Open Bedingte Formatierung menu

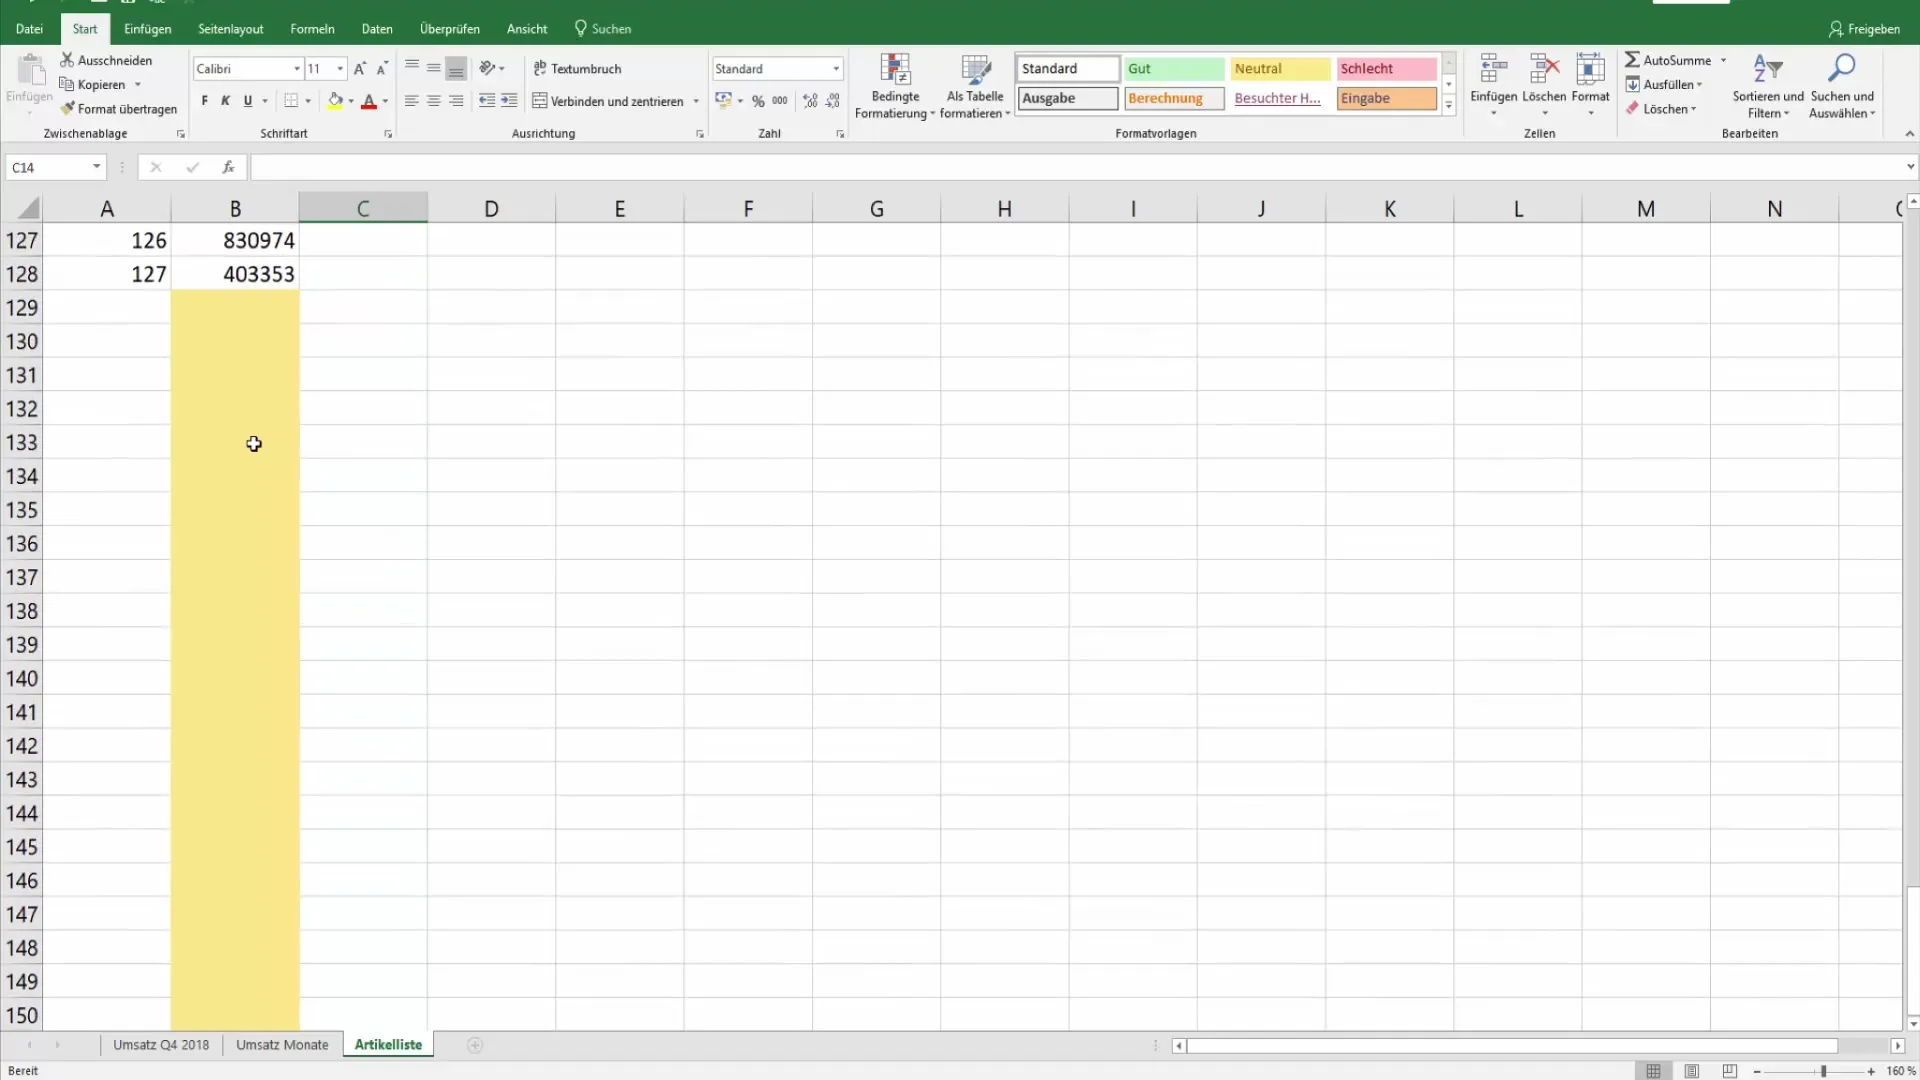tap(895, 86)
